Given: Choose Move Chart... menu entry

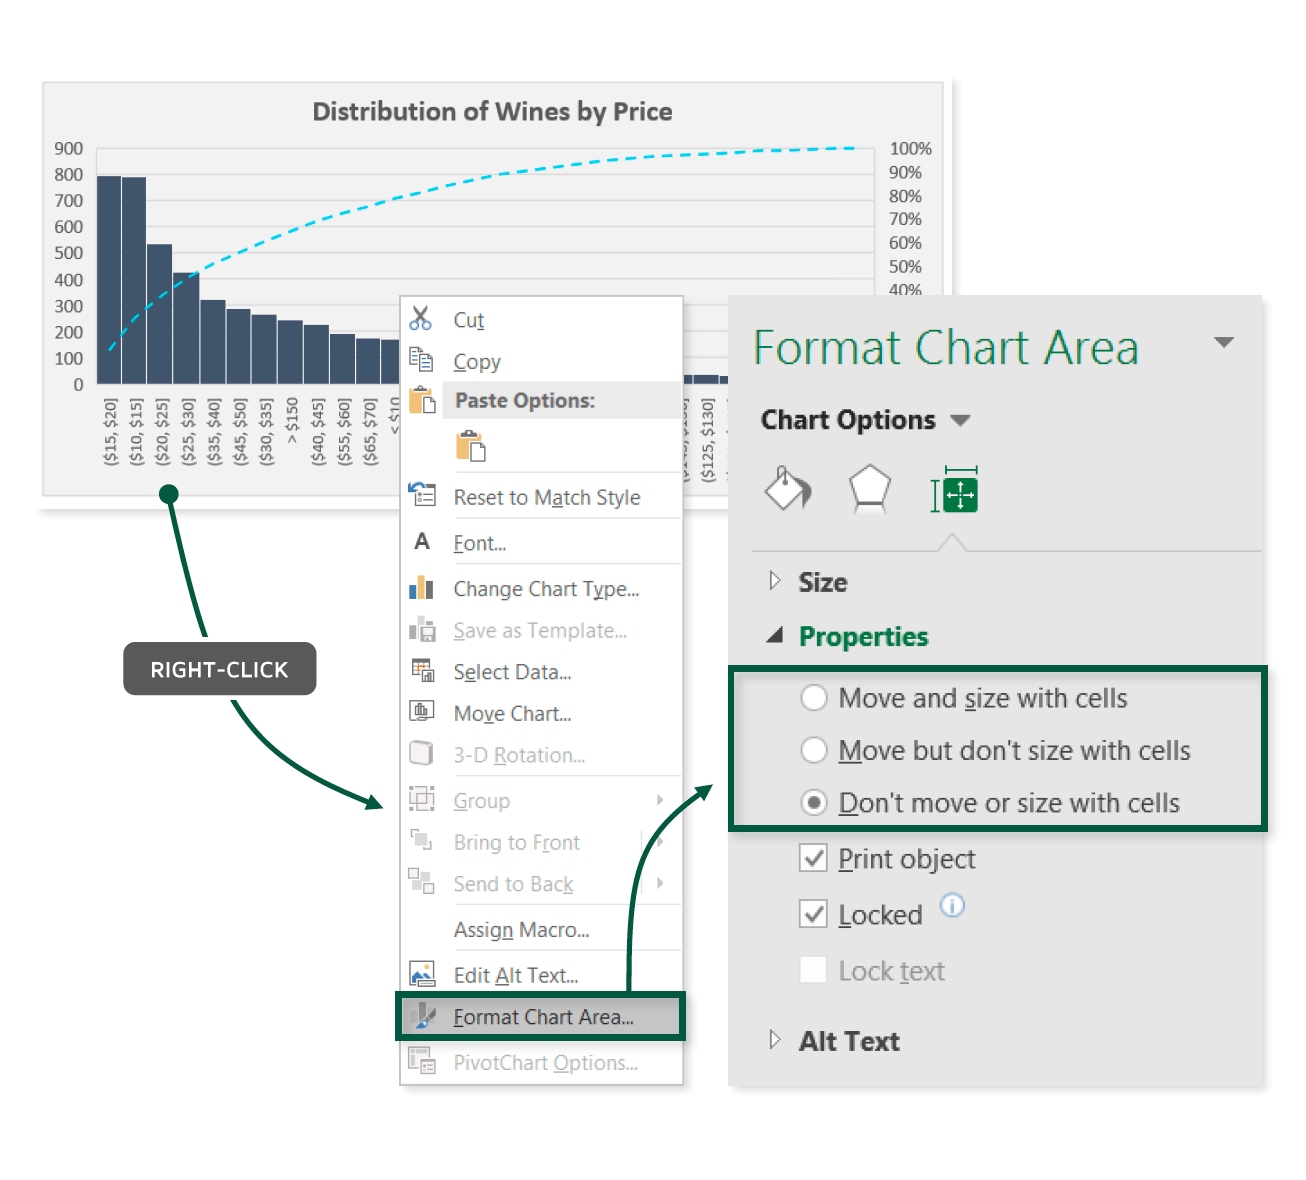Looking at the screenshot, I should tap(541, 714).
